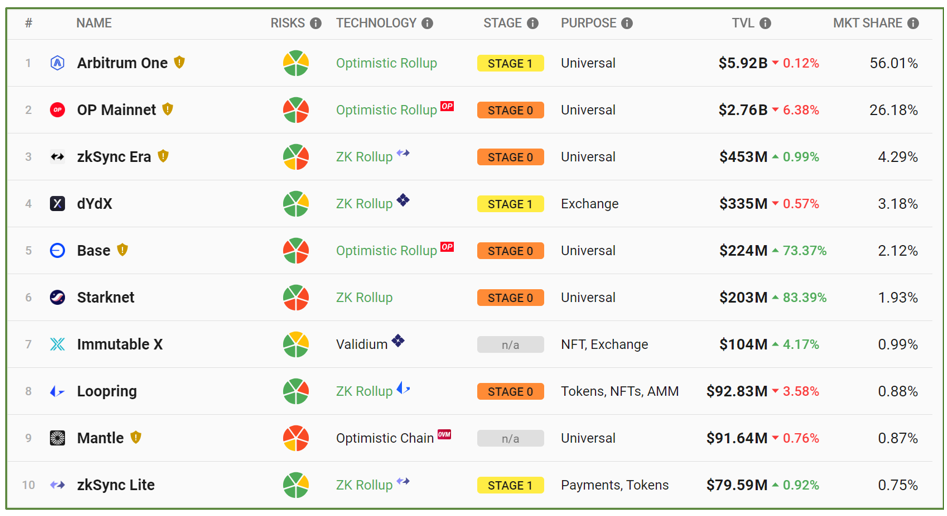Click the Validium technology label

pyautogui.click(x=362, y=344)
